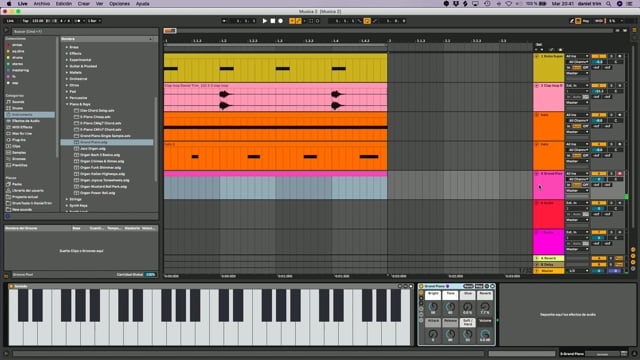Viewport: 640px width, 360px height.
Task: Open the Sounds category
Action: [x=18, y=102]
